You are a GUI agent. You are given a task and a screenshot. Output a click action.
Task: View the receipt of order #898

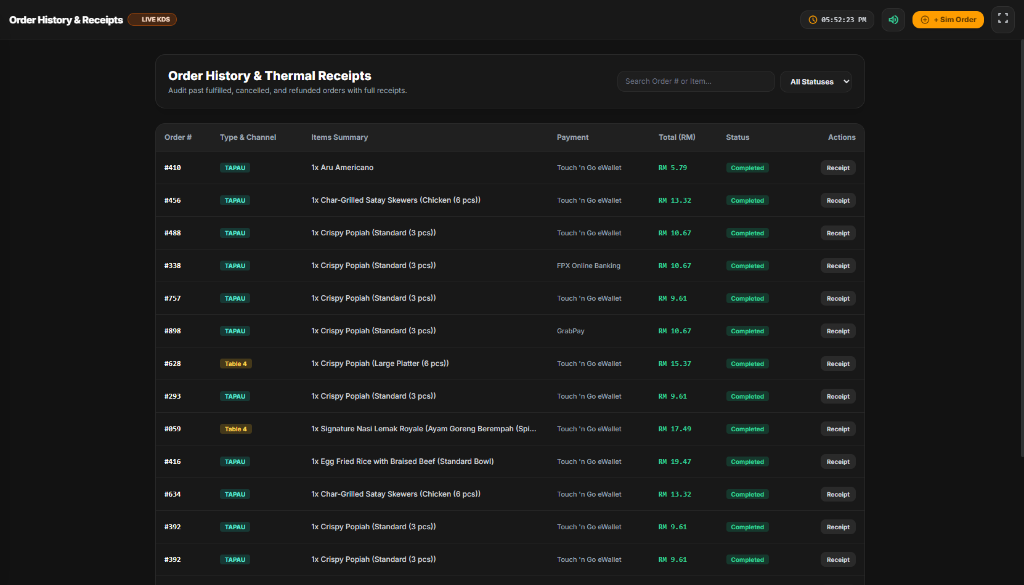click(838, 331)
